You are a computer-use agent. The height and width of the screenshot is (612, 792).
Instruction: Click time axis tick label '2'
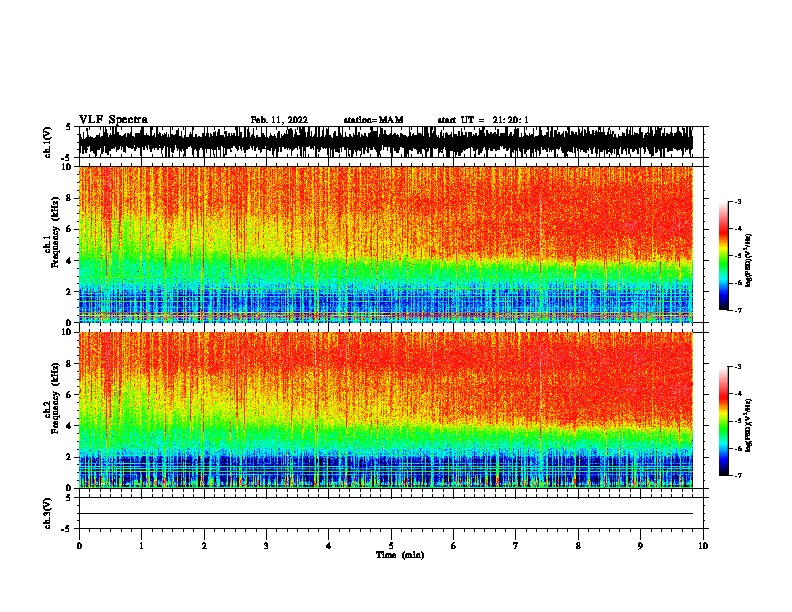204,545
